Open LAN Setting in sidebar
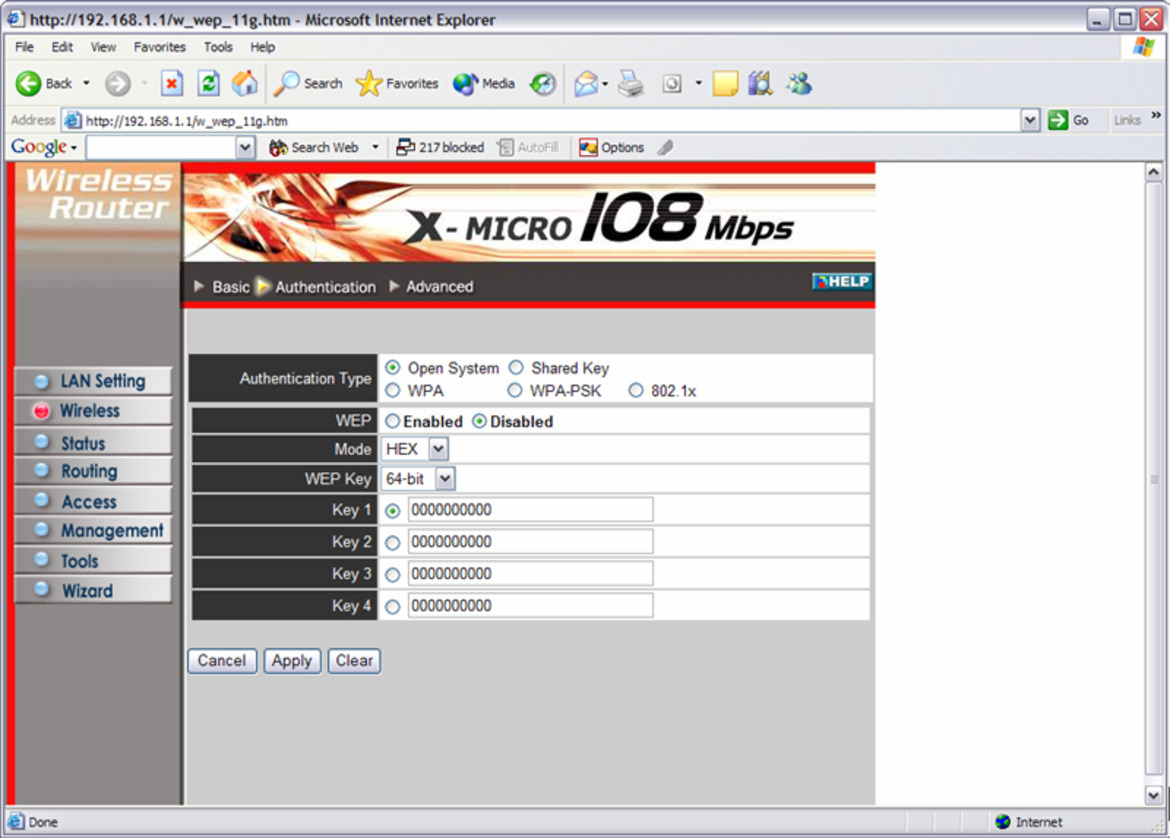This screenshot has height=838, width=1170. pos(93,381)
